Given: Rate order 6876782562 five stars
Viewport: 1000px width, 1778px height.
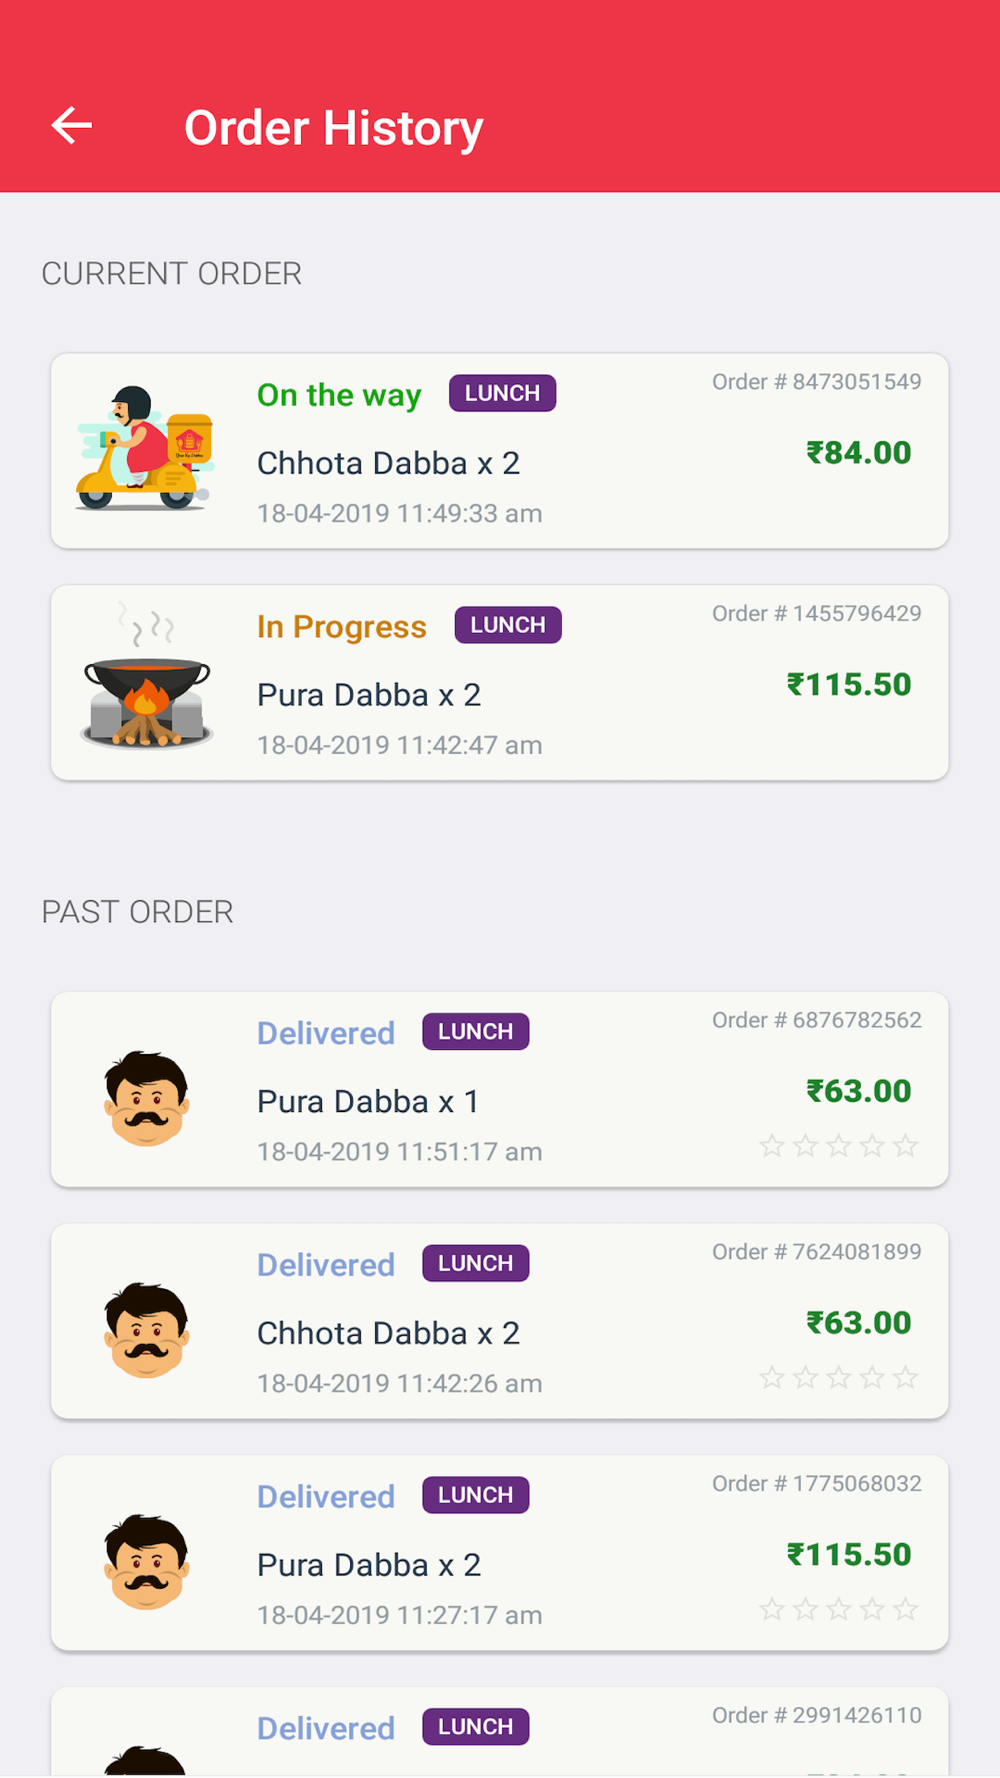Looking at the screenshot, I should point(906,1146).
